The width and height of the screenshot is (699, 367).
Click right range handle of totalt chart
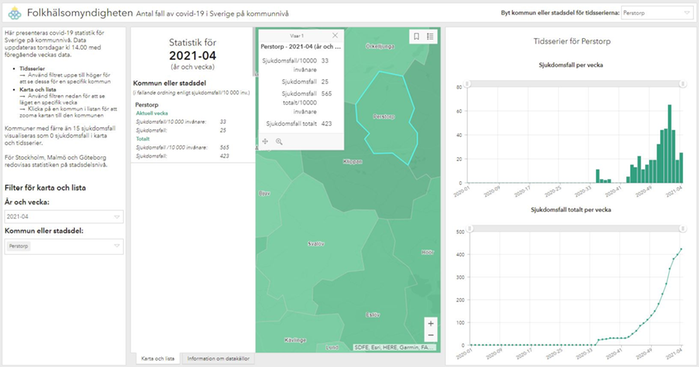click(x=682, y=229)
